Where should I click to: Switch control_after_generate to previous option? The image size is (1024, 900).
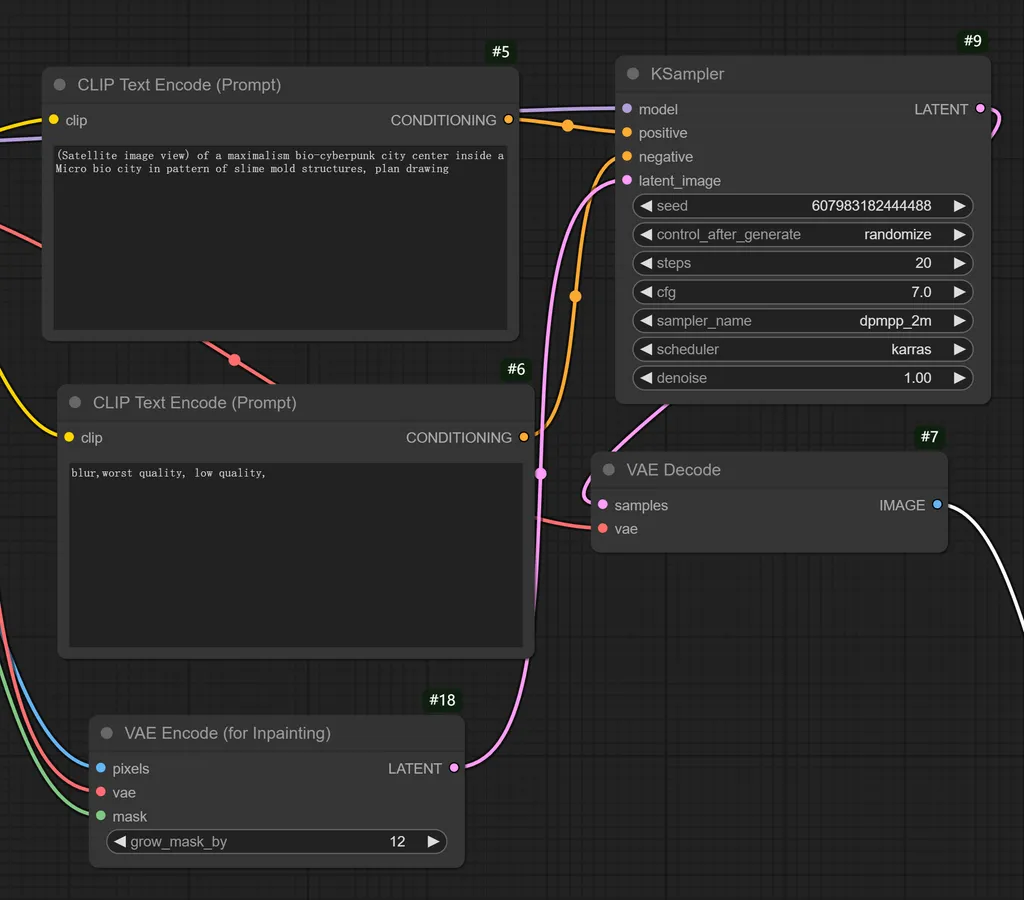tap(646, 234)
